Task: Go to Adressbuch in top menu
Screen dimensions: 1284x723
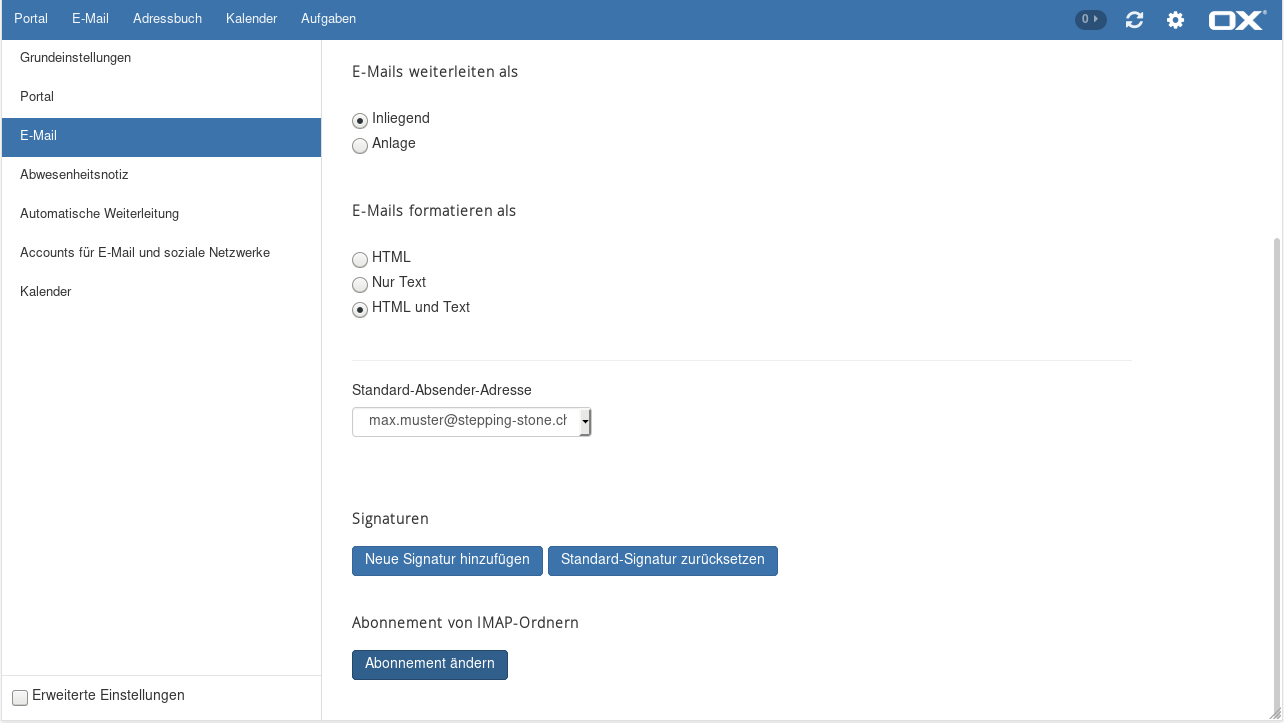Action: pos(167,19)
